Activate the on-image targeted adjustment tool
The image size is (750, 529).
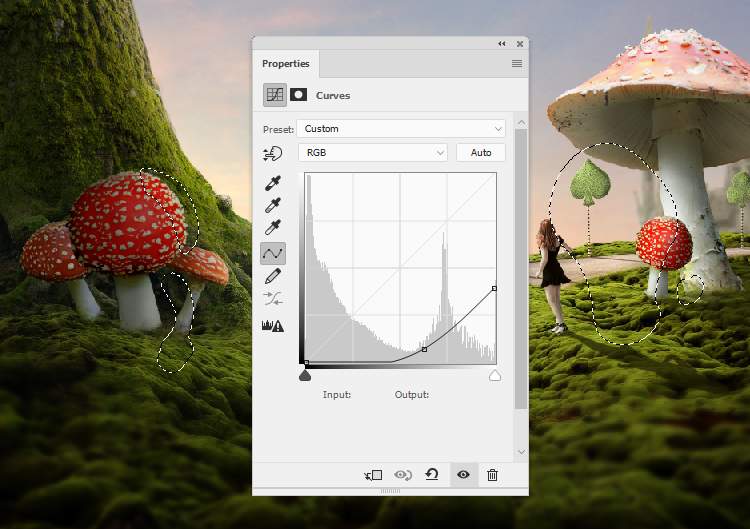point(273,153)
